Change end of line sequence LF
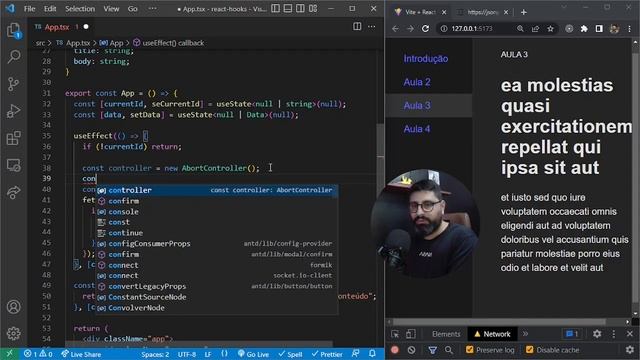Viewport: 640px width, 360px height. pos(208,354)
